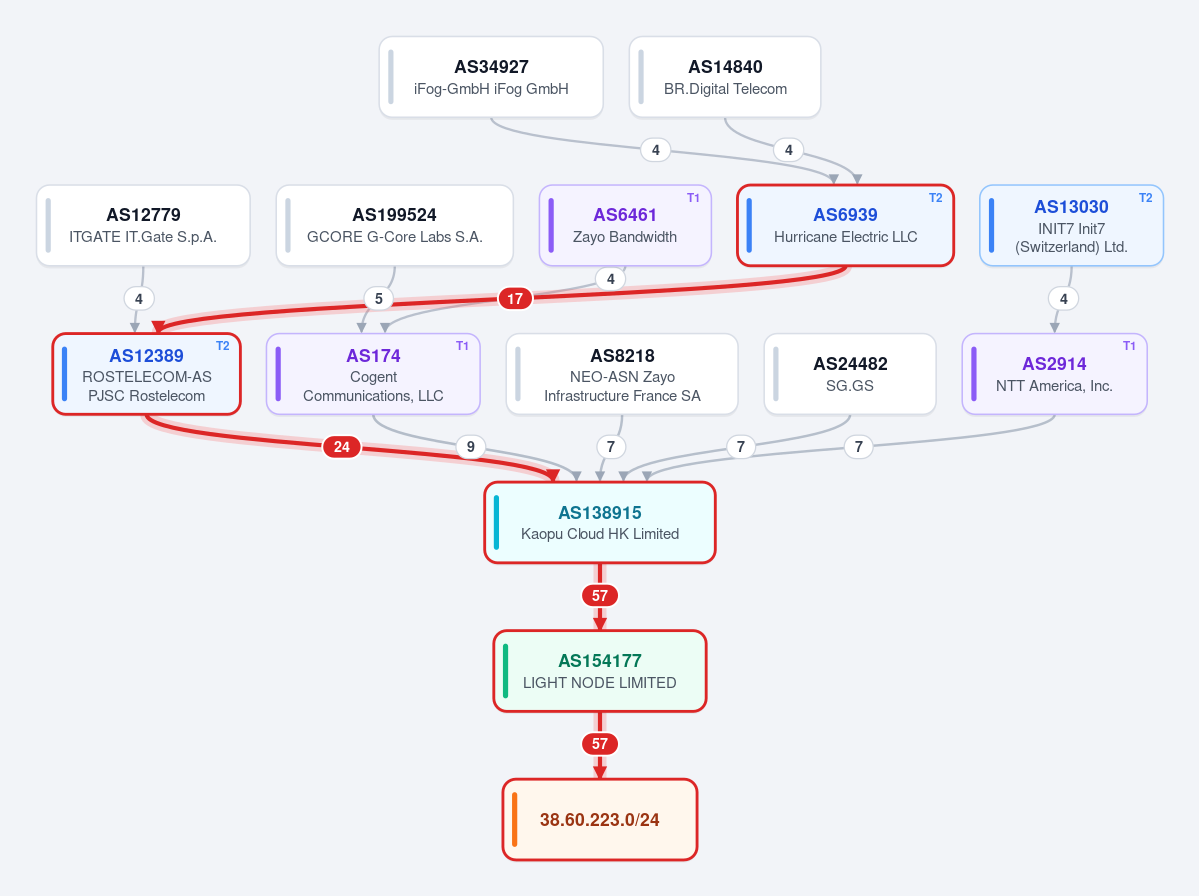Select the AS174 Cogent Communications node
This screenshot has height=896, width=1199.
coord(373,374)
